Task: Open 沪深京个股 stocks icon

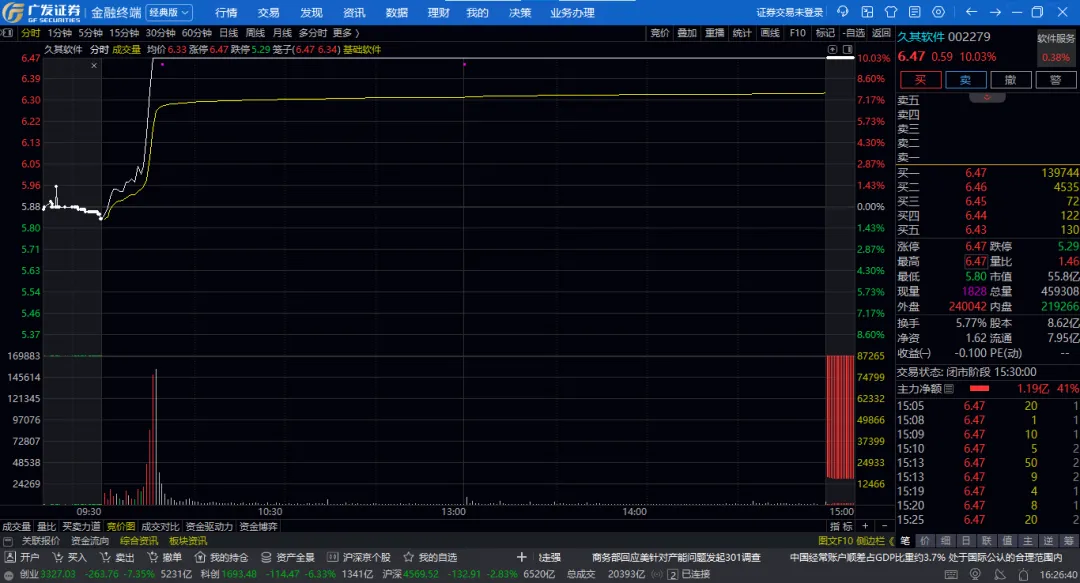Action: (x=333, y=557)
